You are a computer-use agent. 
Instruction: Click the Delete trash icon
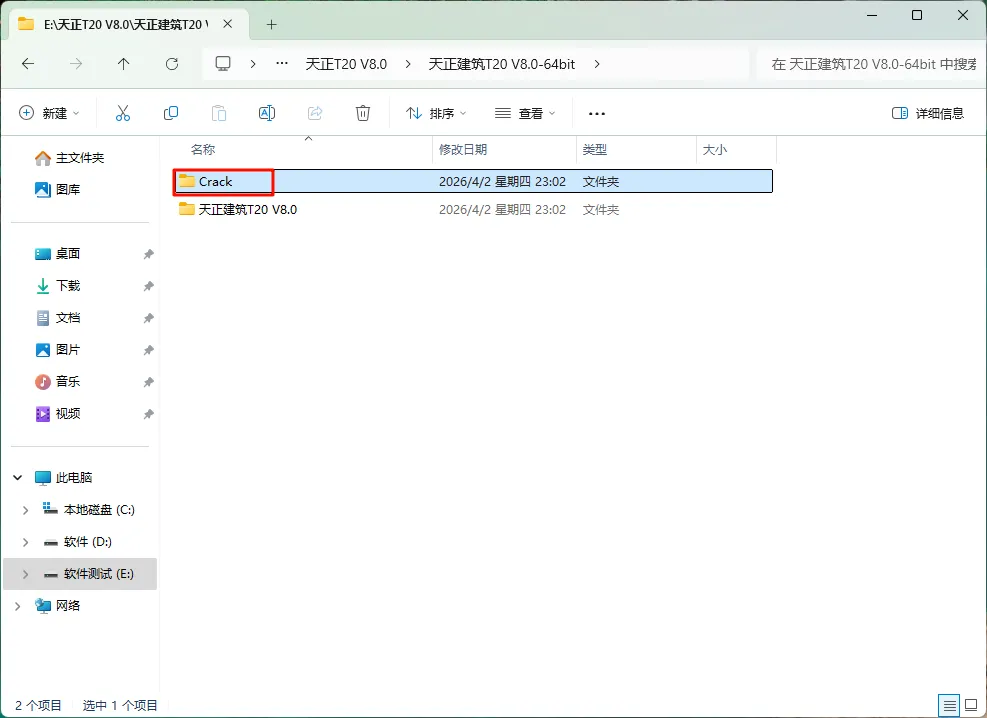(x=363, y=113)
